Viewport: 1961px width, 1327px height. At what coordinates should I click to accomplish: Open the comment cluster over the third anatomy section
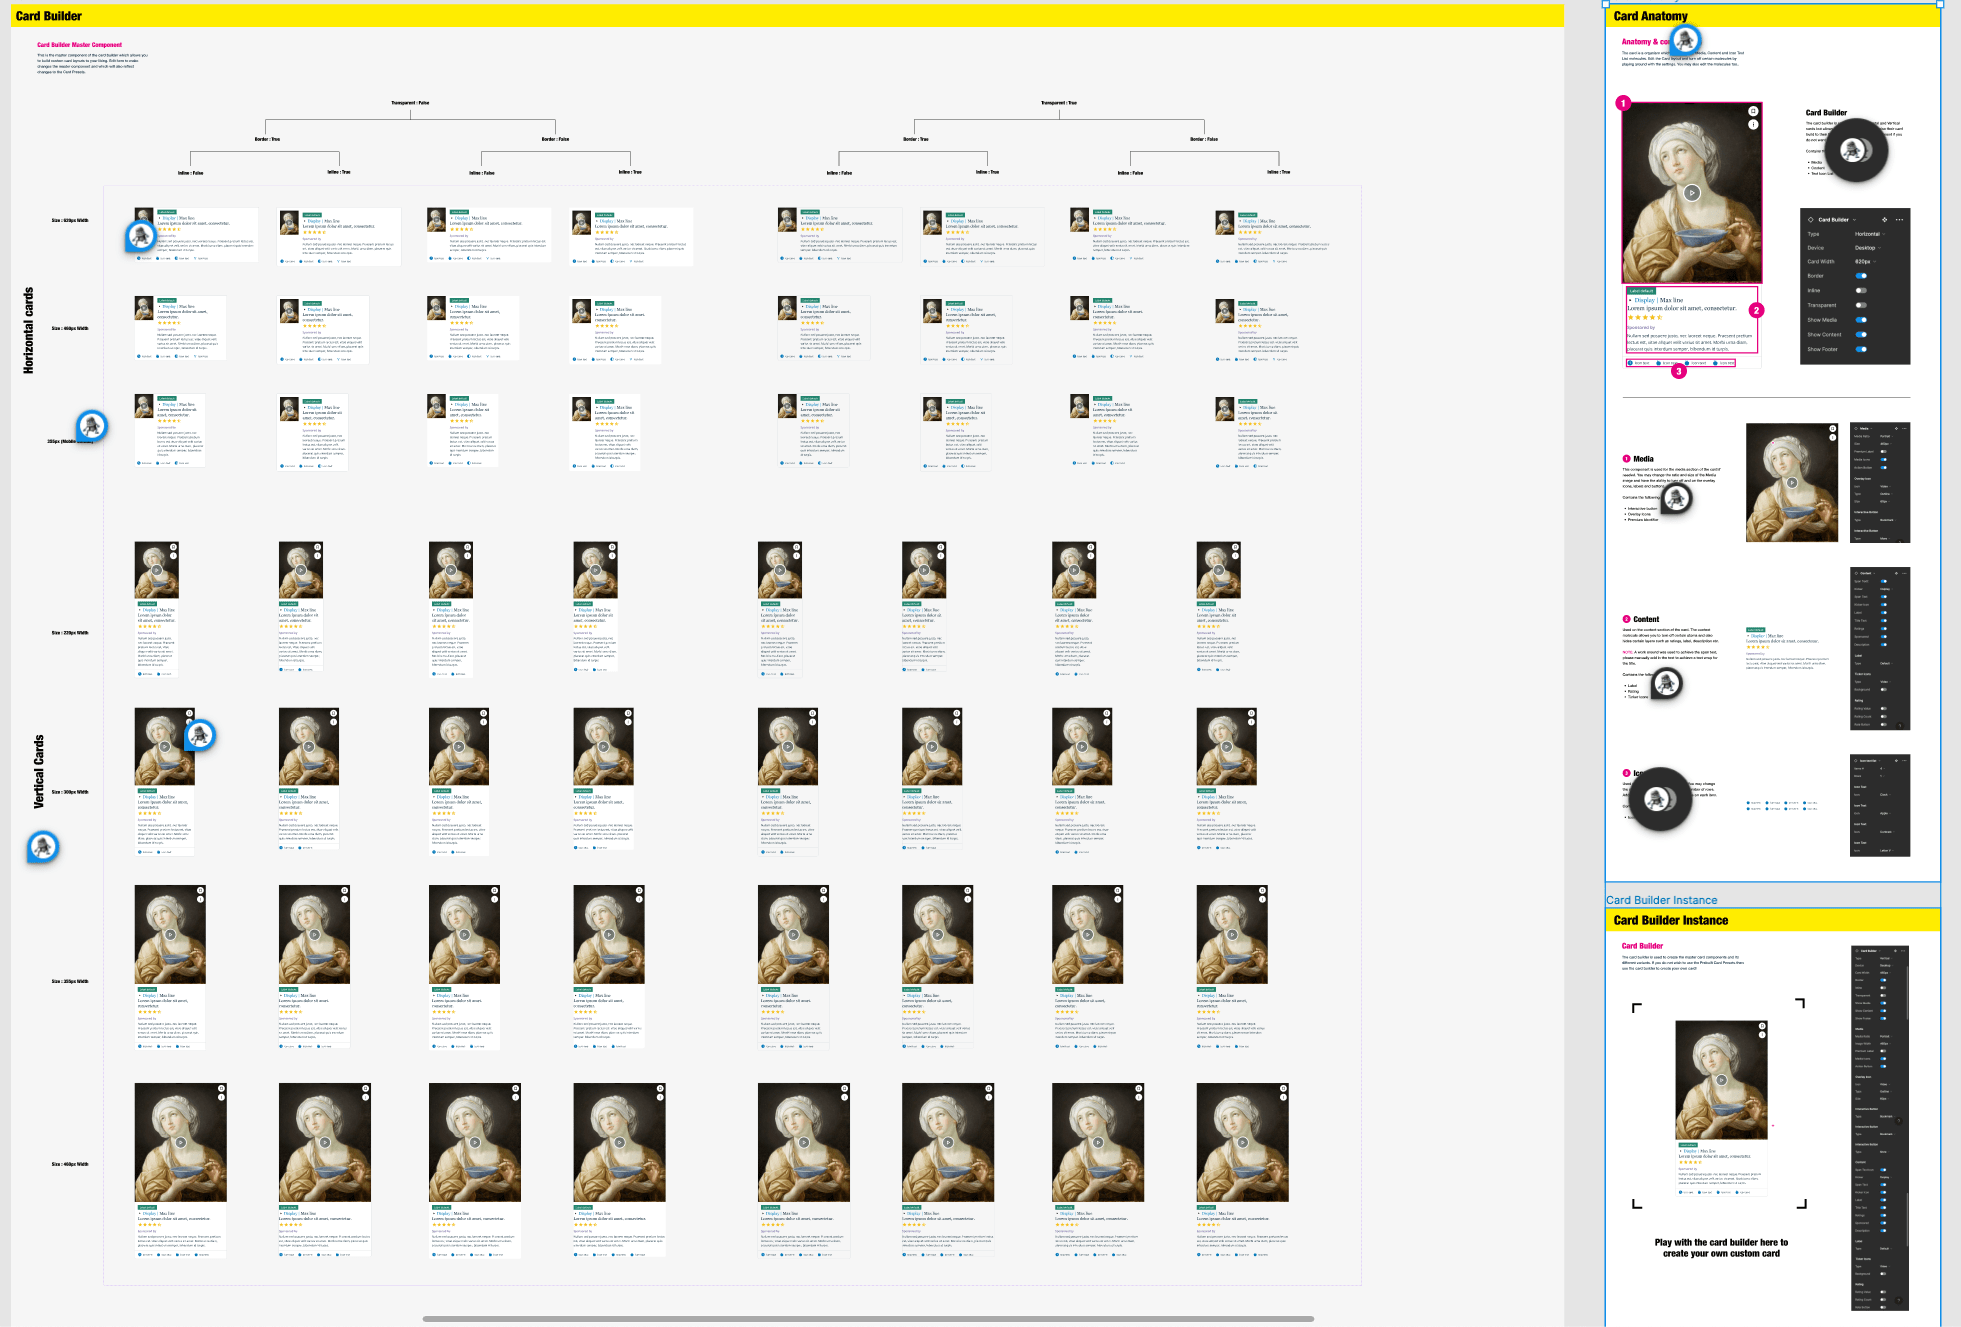tap(1660, 798)
